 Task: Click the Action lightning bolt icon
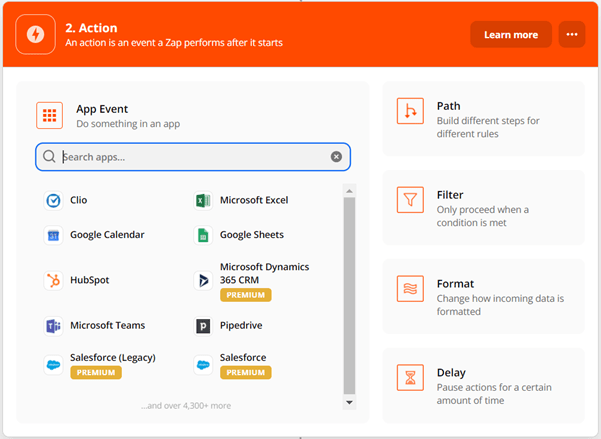pyautogui.click(x=35, y=35)
